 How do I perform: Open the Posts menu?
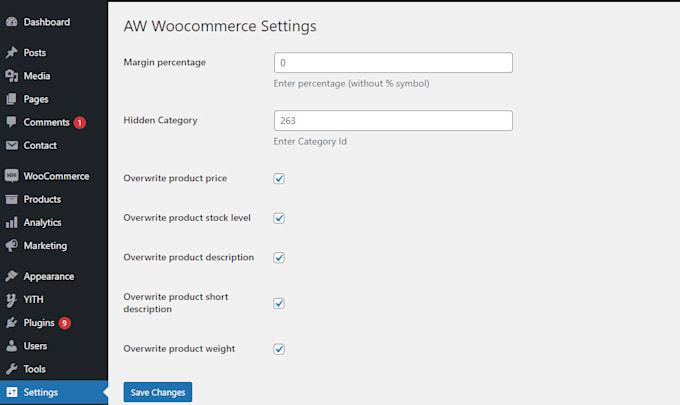54,52
